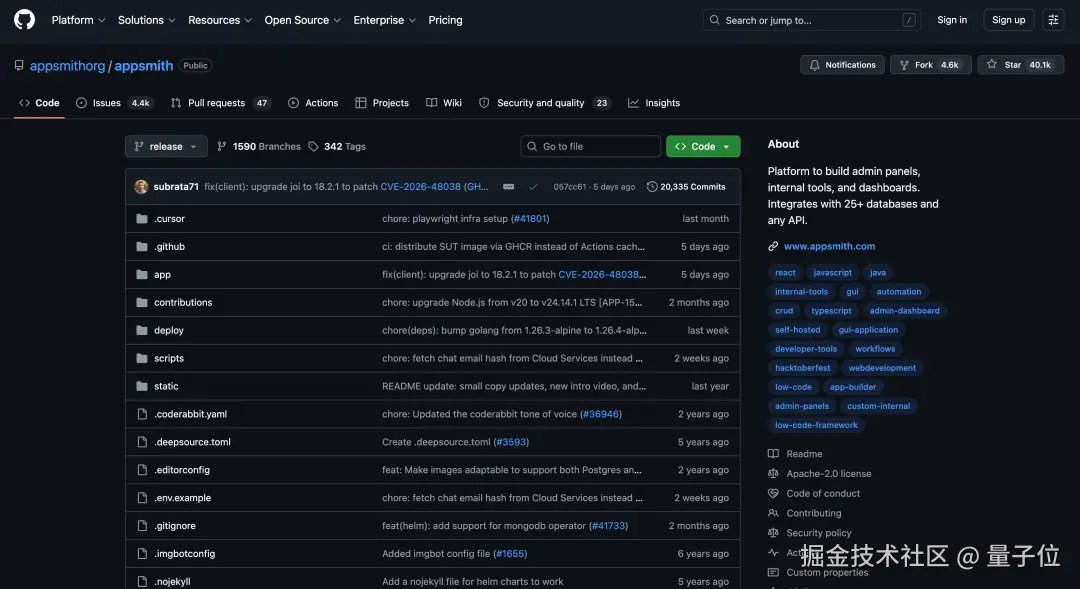Click the Search or jump to field
Viewport: 1080px width, 589px height.
tap(811, 20)
